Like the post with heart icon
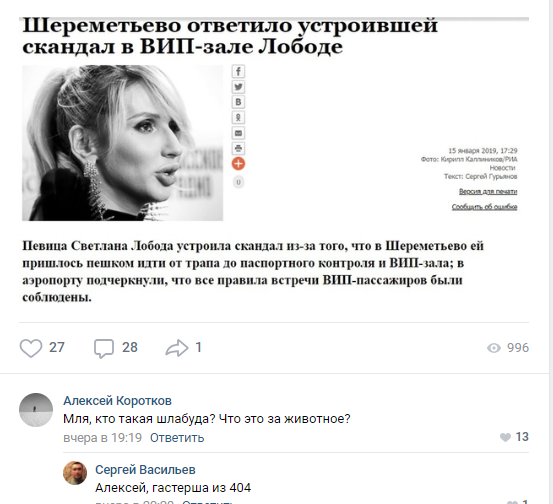This screenshot has width=553, height=504. pos(31,348)
